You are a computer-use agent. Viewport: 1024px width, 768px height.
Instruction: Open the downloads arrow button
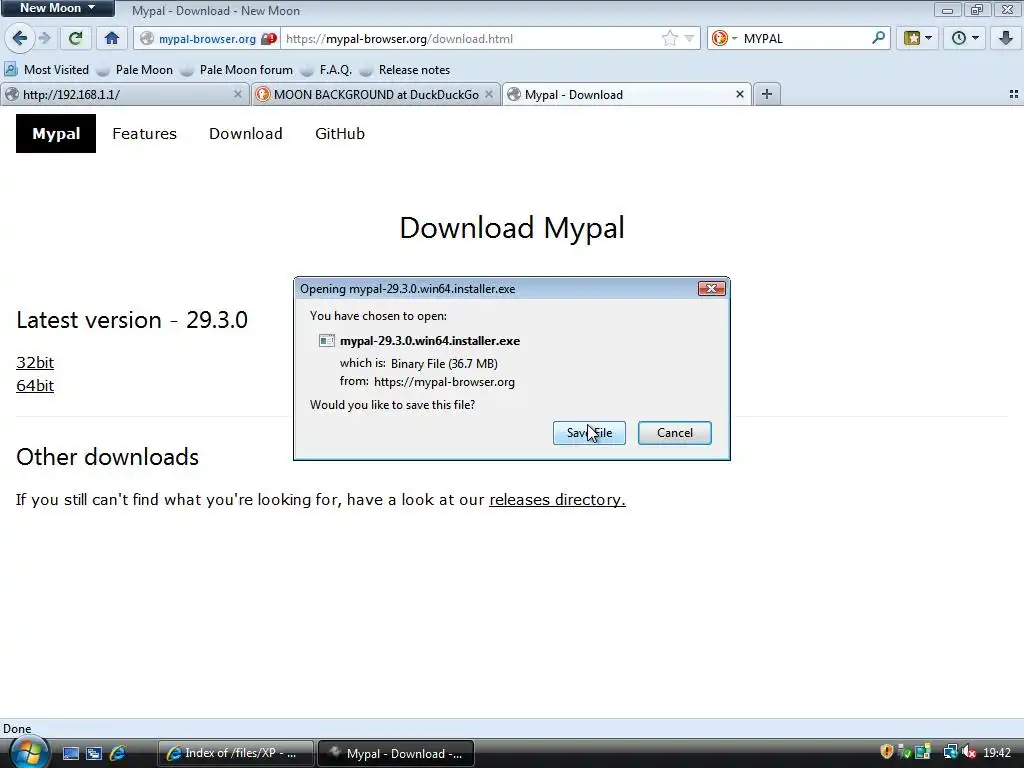pos(1005,39)
